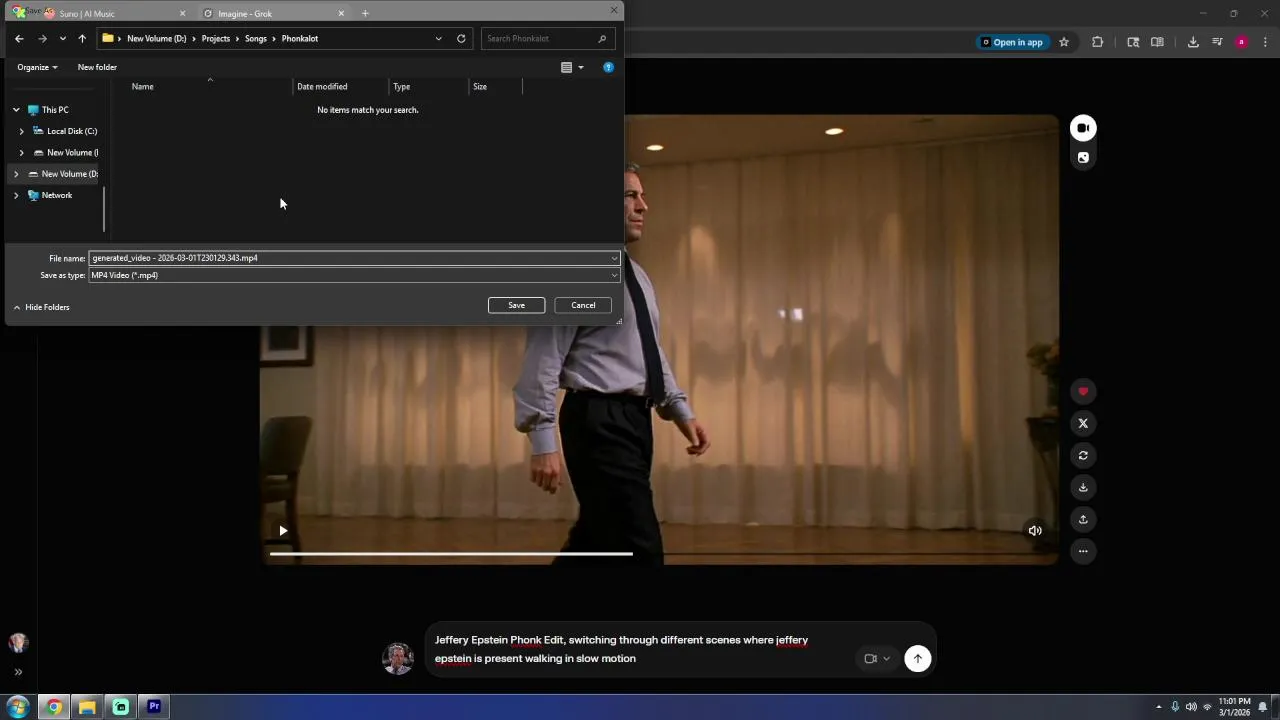The image size is (1280, 720).
Task: Open the Windows Start menu
Action: [17, 707]
